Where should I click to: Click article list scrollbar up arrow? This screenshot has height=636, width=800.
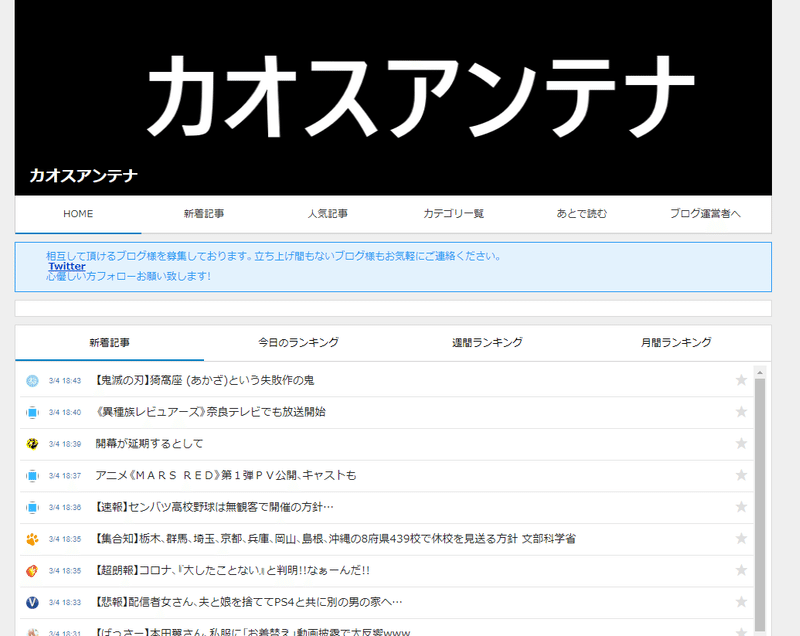(760, 373)
